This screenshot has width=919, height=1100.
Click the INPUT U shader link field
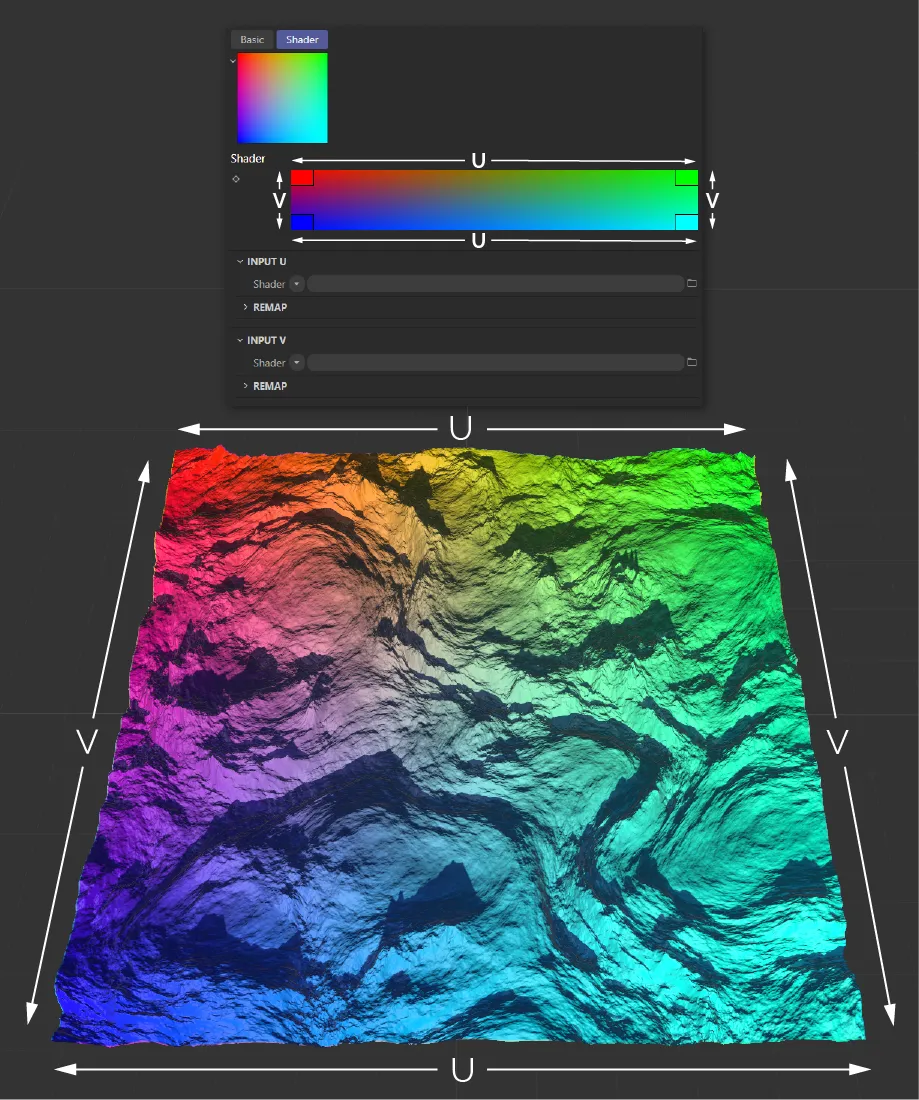click(x=495, y=284)
